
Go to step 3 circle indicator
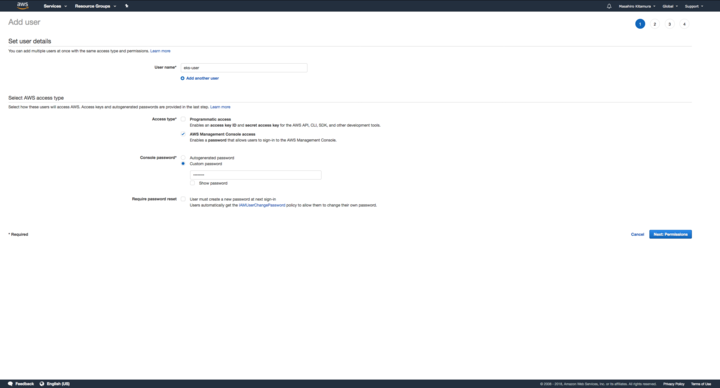point(669,24)
